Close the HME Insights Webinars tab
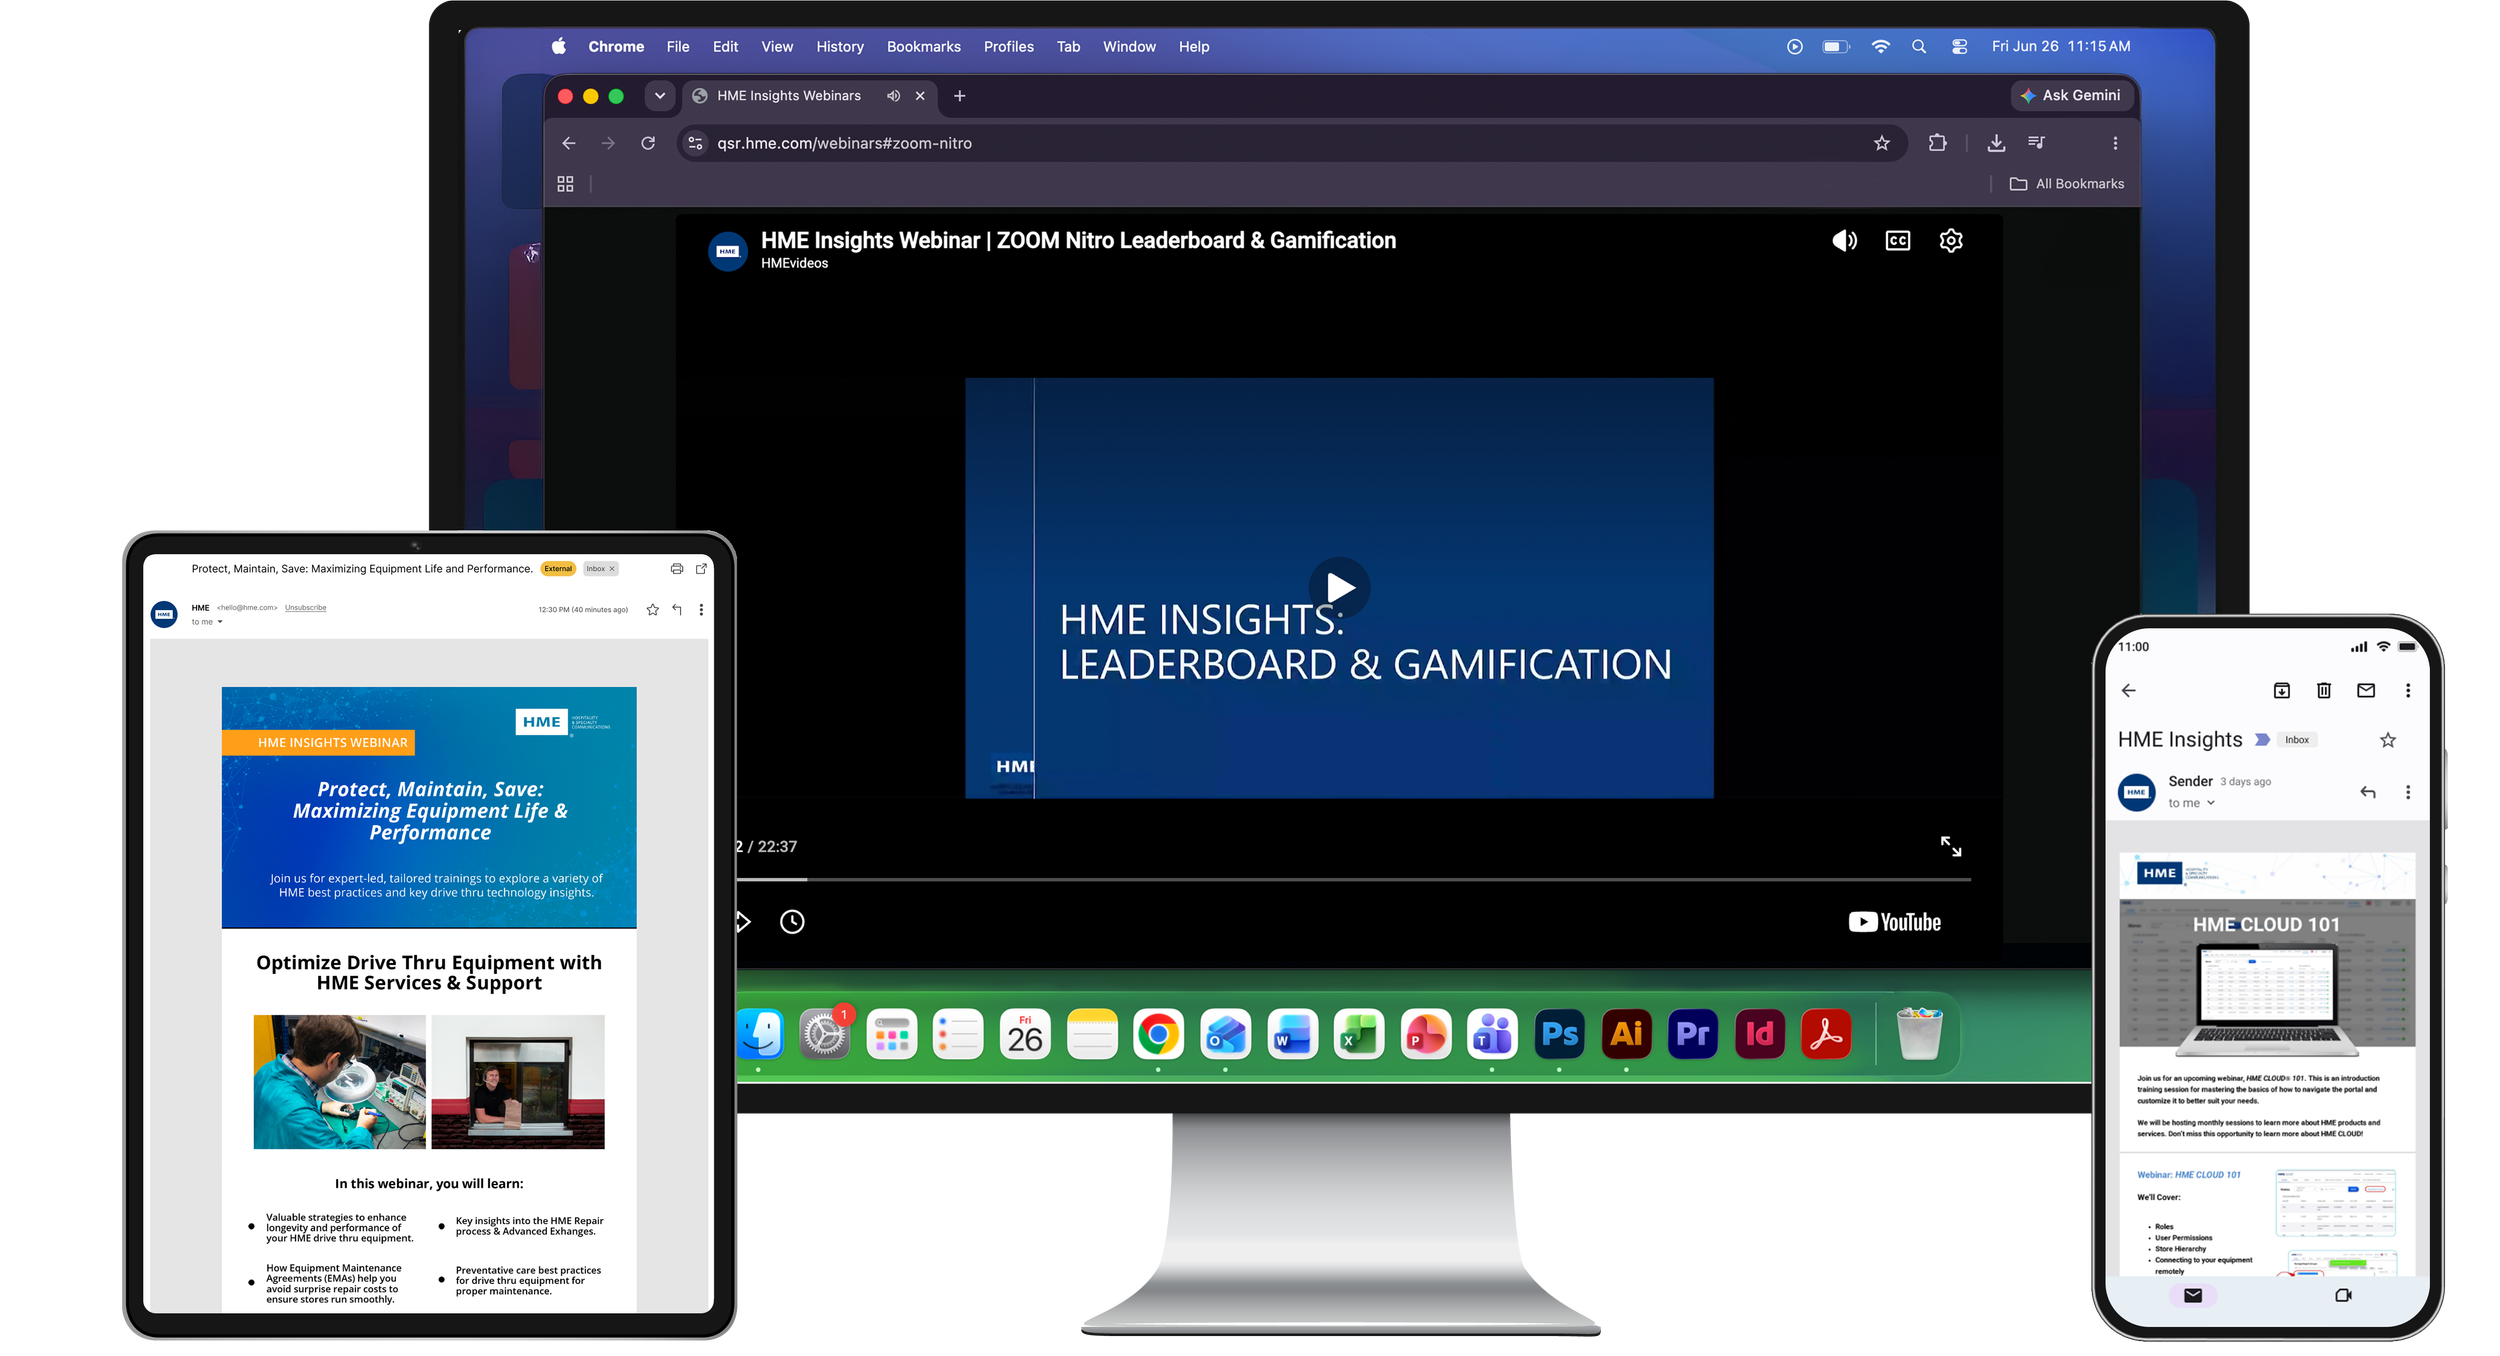The height and width of the screenshot is (1356, 2500). click(x=920, y=96)
